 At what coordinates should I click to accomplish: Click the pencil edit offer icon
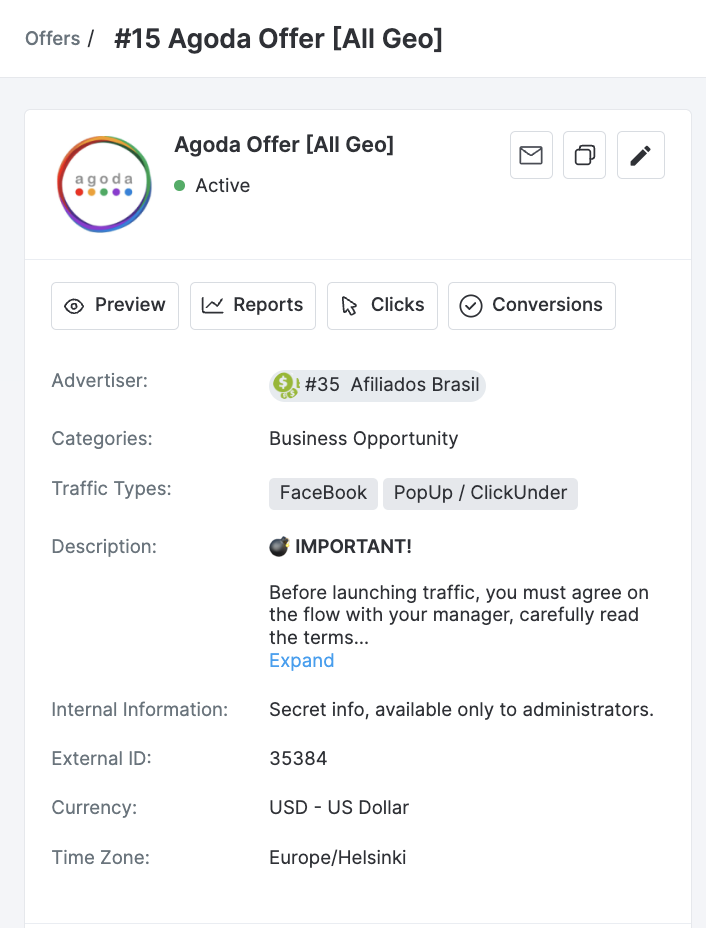click(640, 155)
